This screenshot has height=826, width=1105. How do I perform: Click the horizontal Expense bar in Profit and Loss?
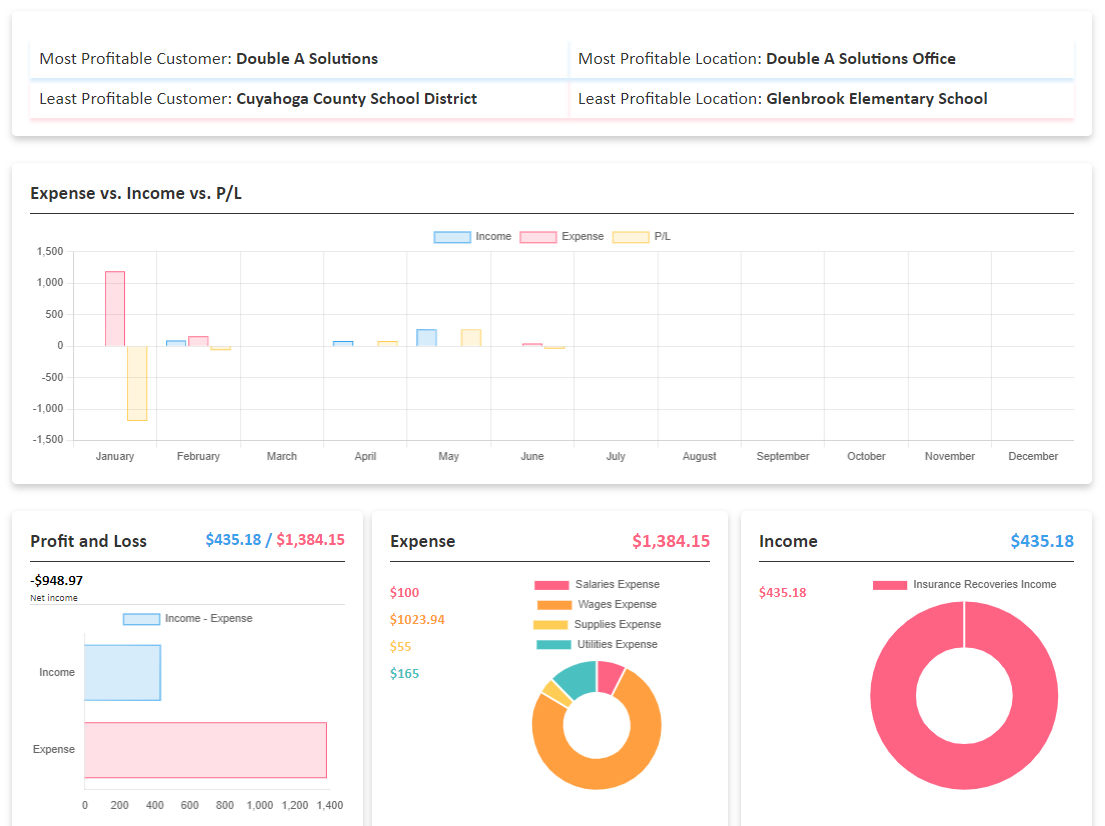click(x=205, y=749)
